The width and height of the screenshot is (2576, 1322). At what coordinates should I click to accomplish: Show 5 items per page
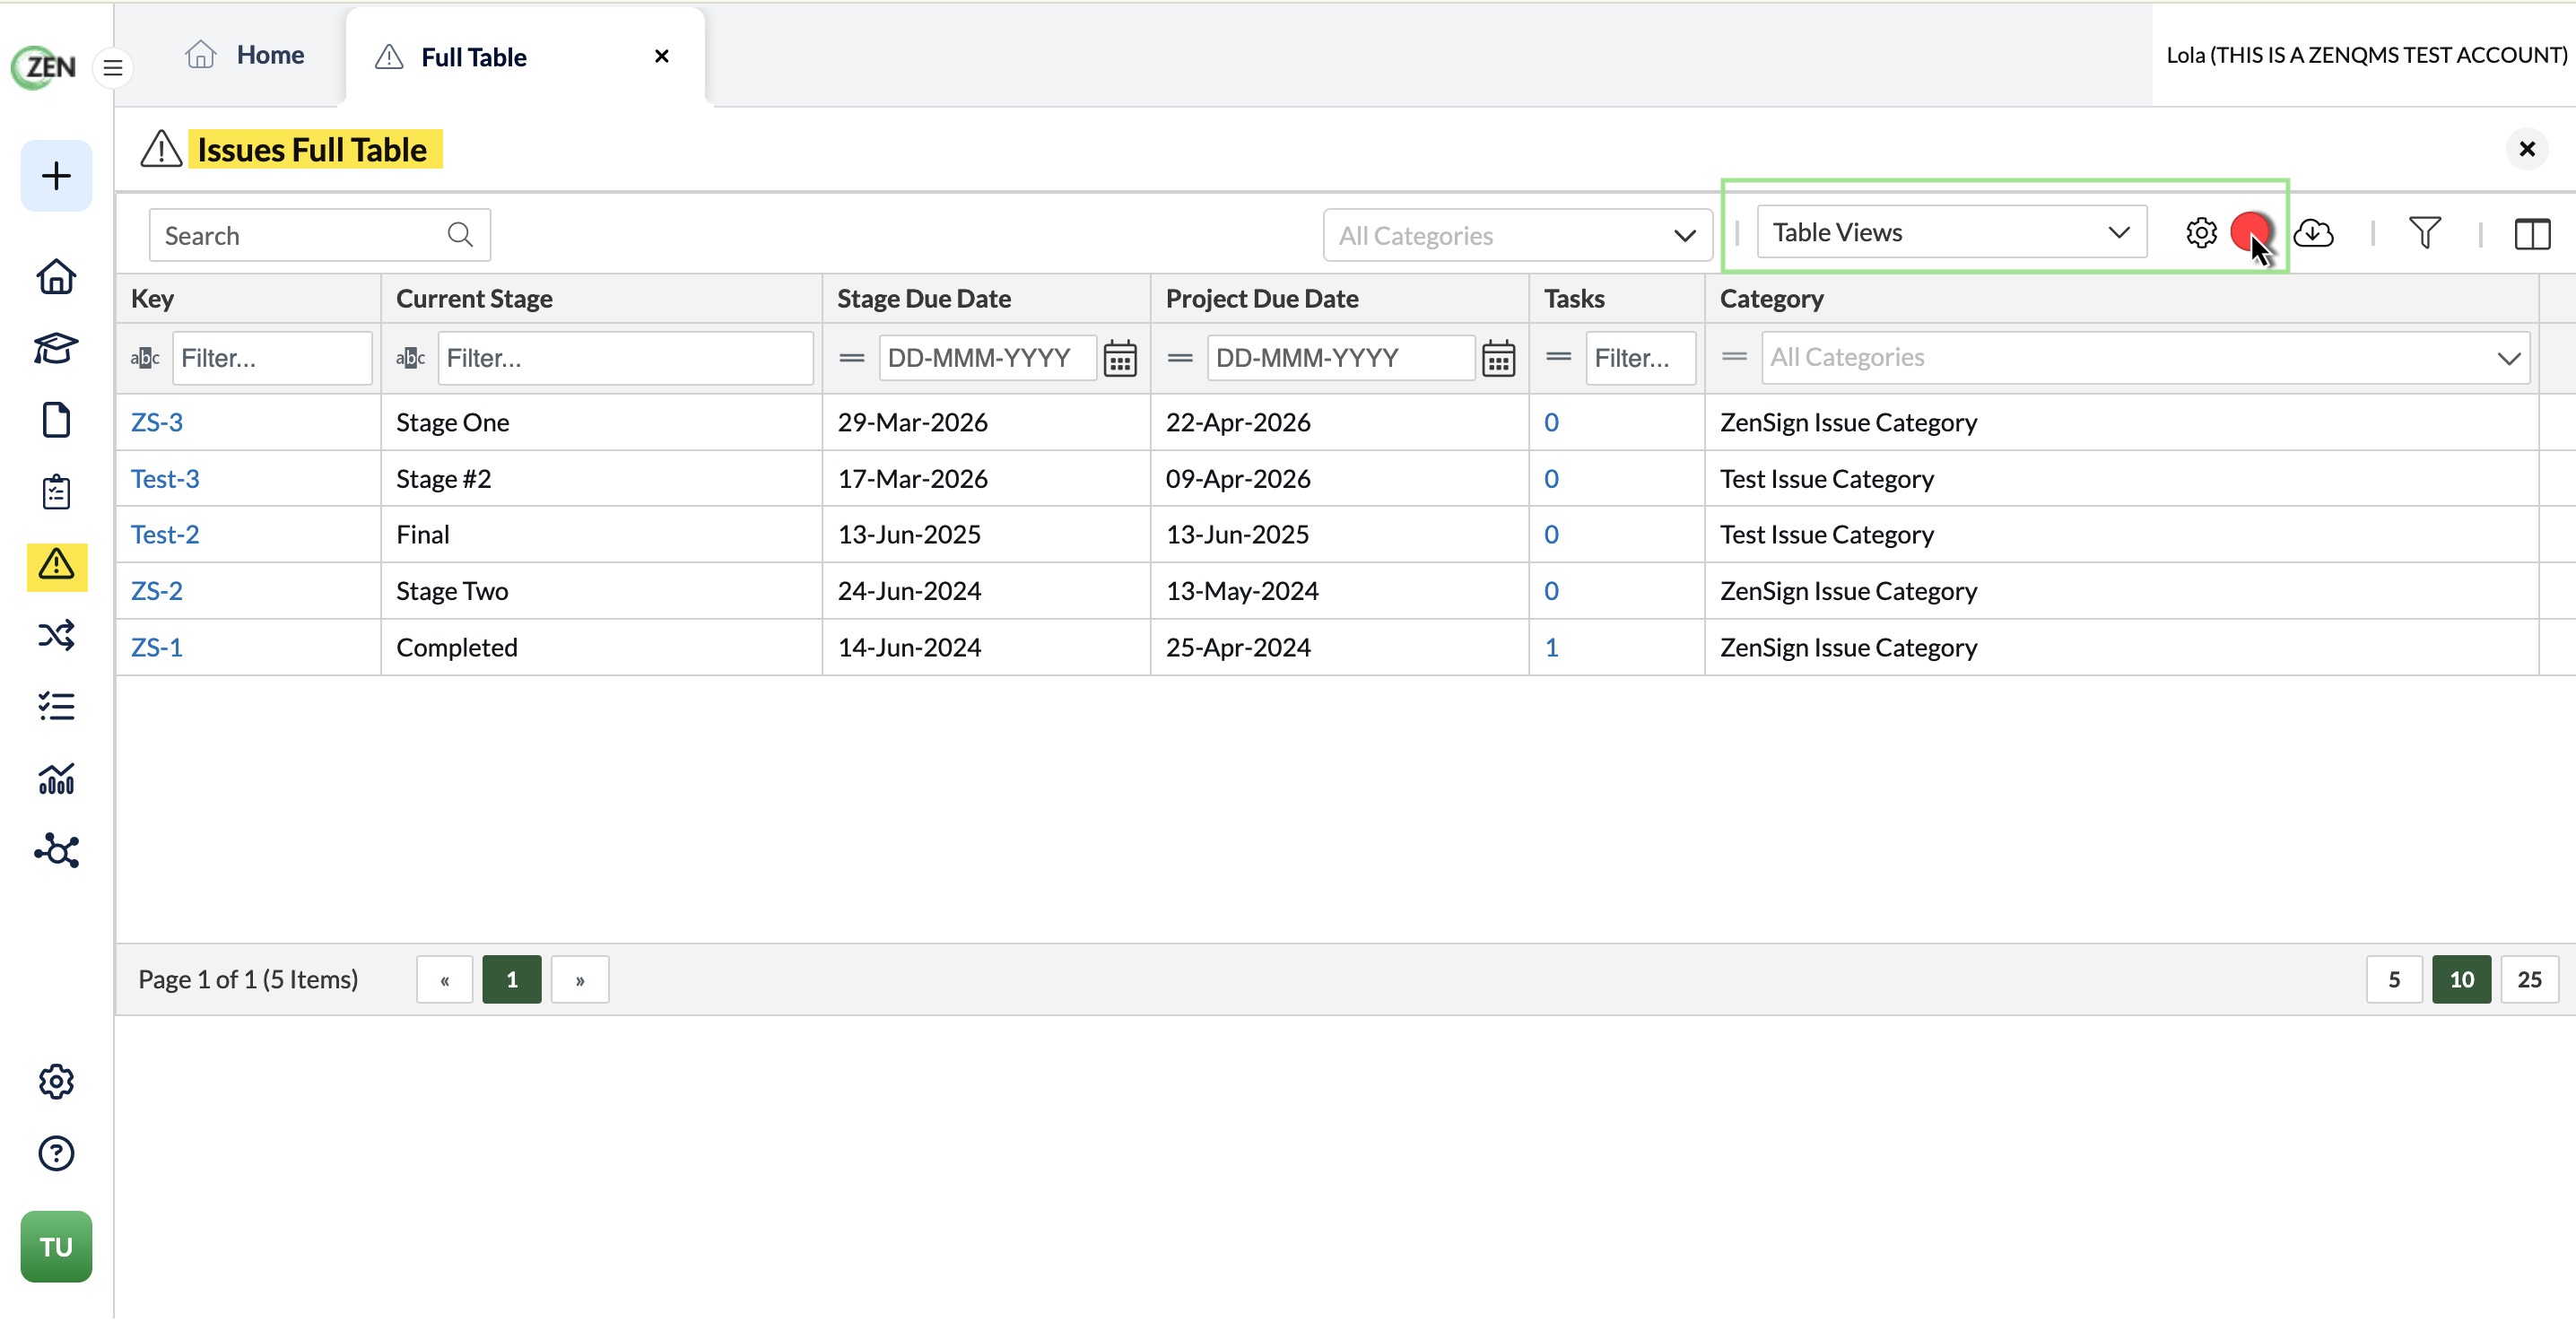[2394, 980]
